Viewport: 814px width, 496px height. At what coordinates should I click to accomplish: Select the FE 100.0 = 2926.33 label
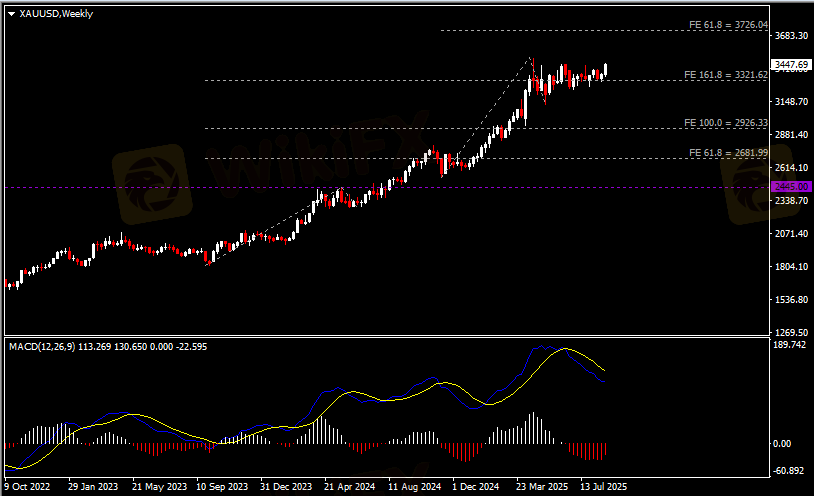(725, 123)
